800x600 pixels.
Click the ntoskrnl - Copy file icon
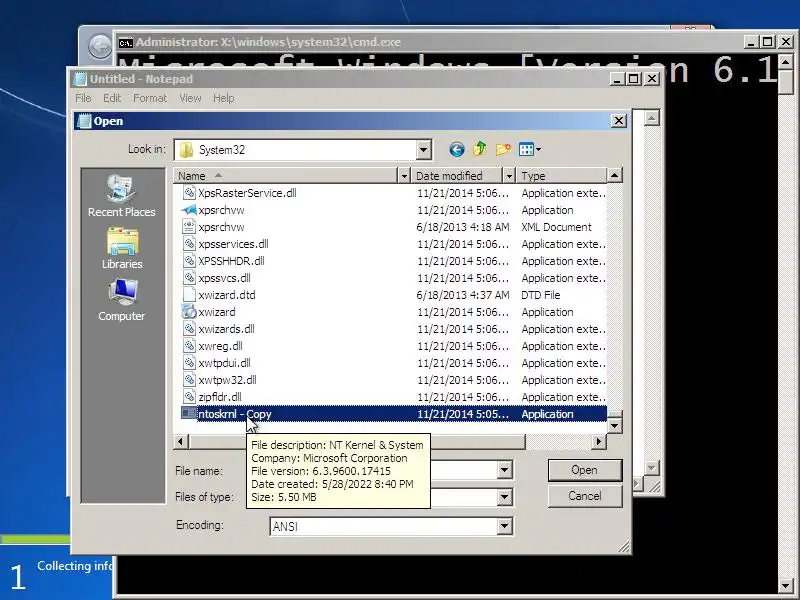(x=189, y=414)
